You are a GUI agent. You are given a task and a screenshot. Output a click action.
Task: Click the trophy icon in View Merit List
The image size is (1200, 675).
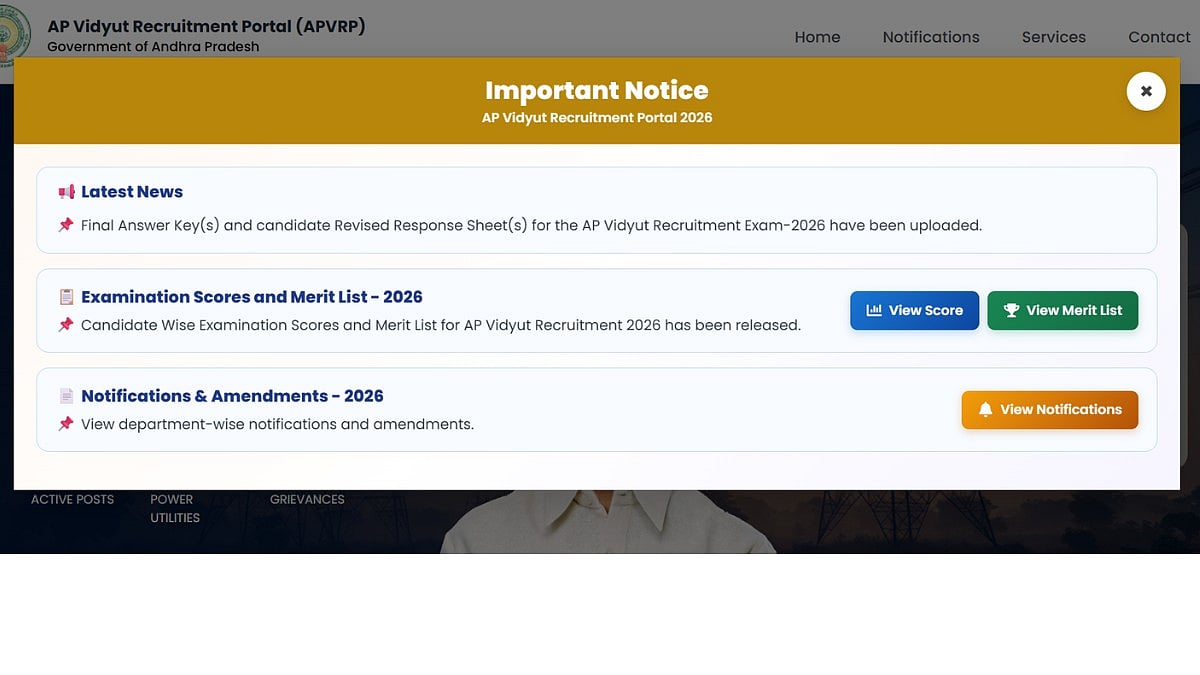1011,310
